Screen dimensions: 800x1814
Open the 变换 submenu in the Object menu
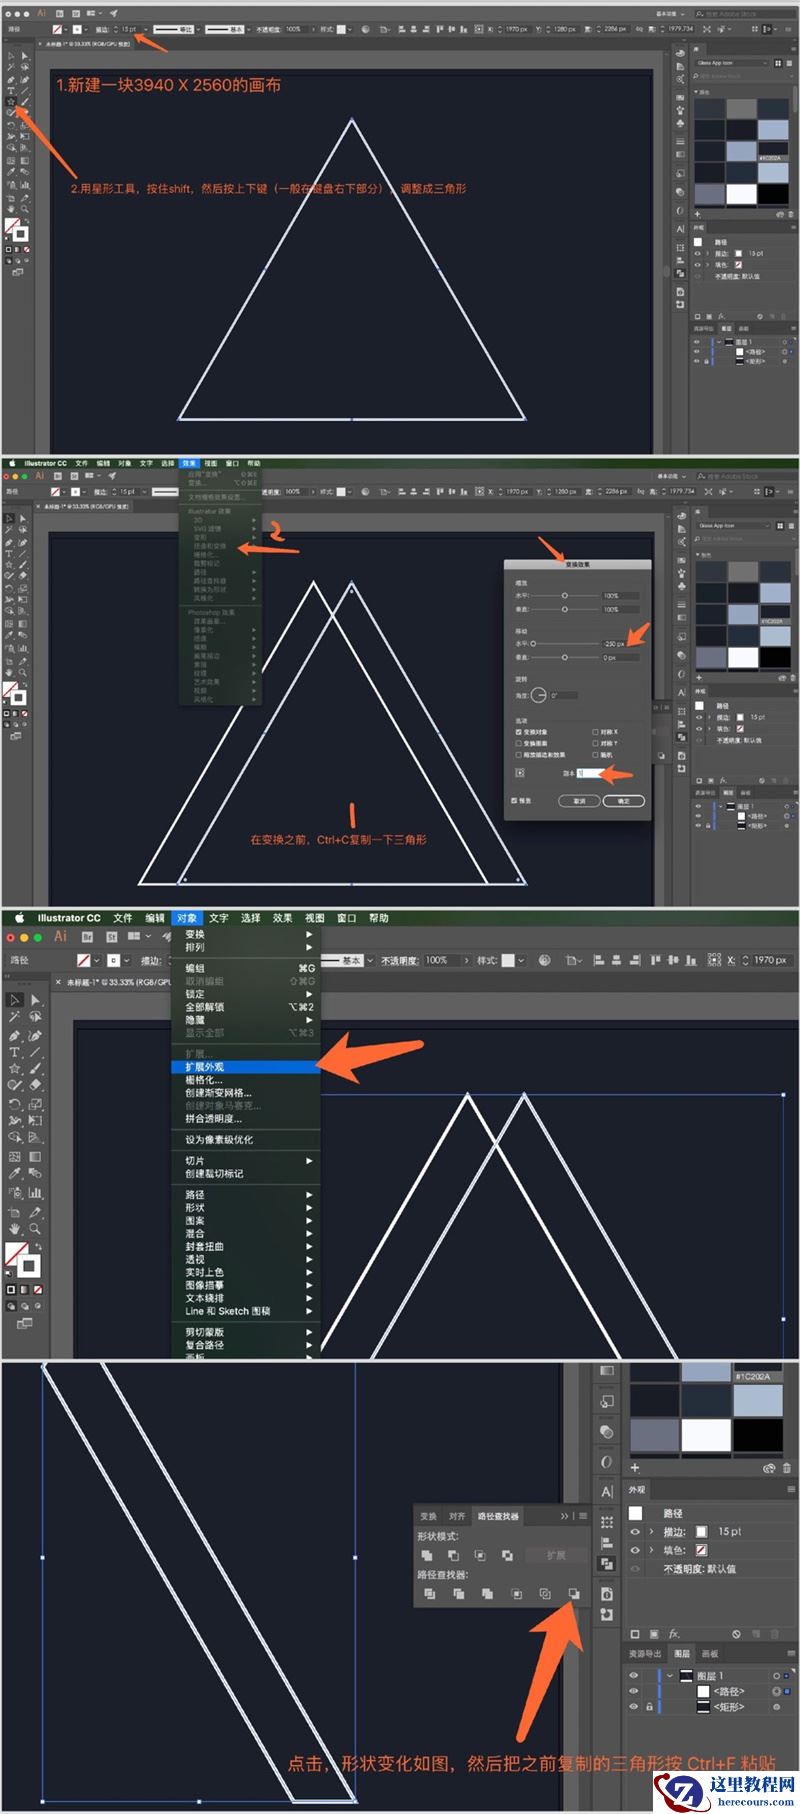247,934
